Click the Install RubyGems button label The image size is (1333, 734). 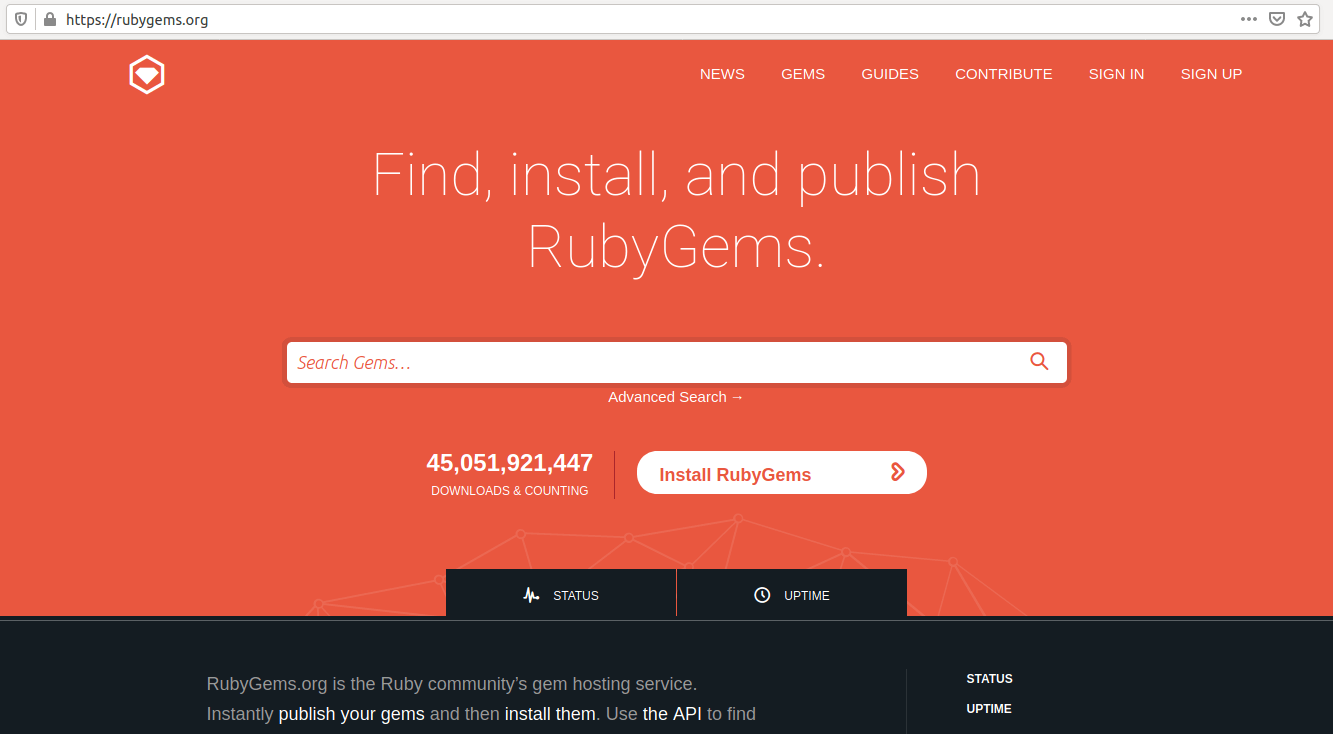pyautogui.click(x=735, y=475)
